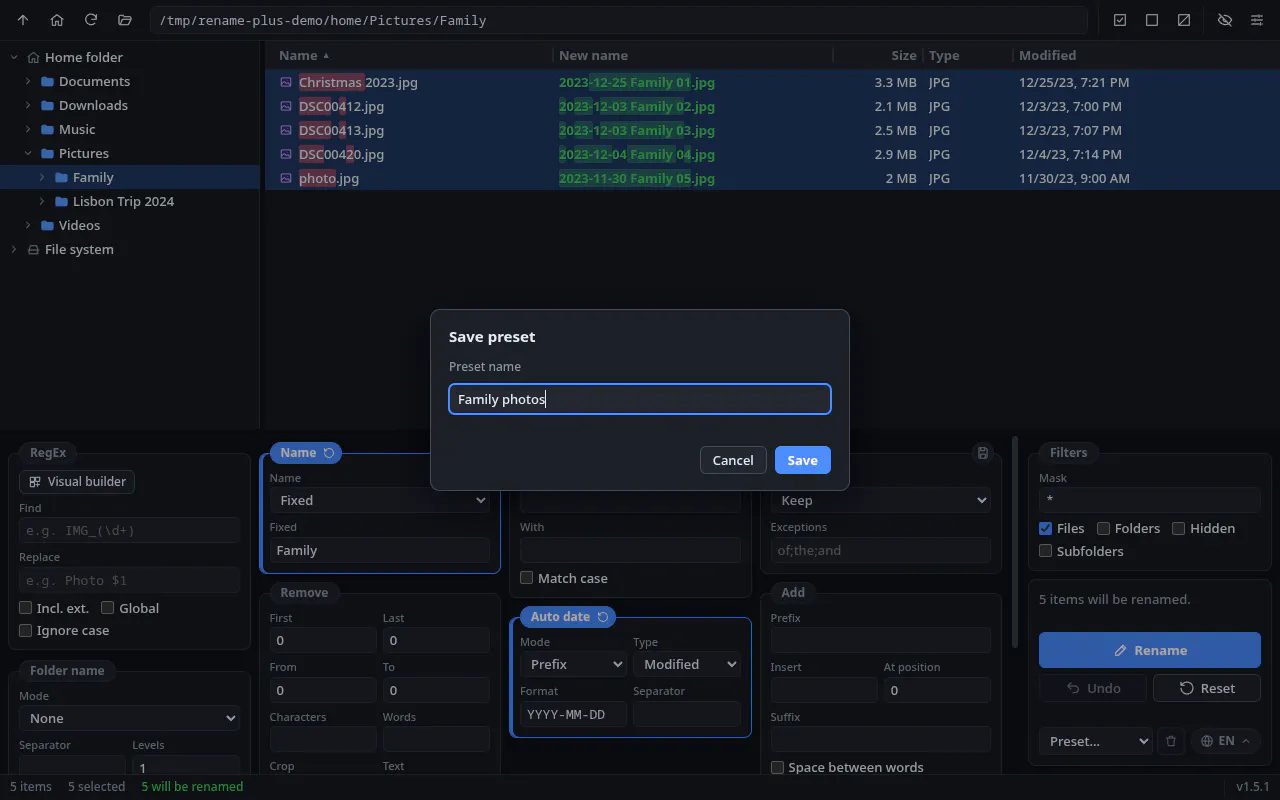Image resolution: width=1280 pixels, height=800 pixels.
Task: Tick the Ignore case checkbox
Action: [x=26, y=631]
